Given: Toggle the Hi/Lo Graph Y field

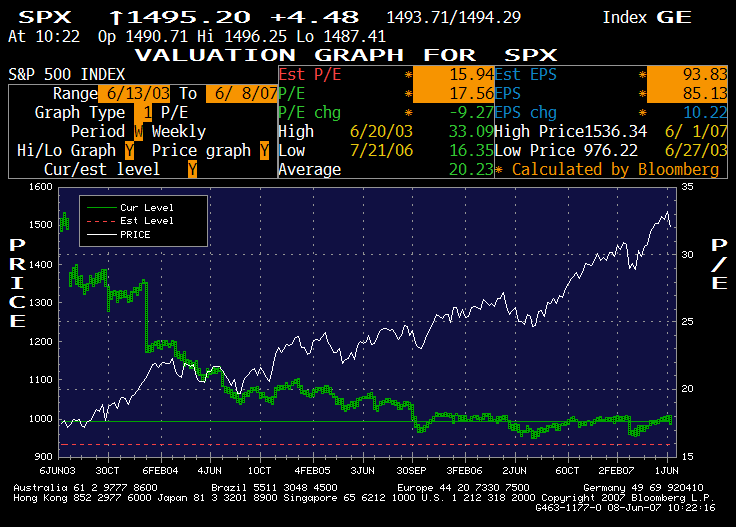Looking at the screenshot, I should tap(130, 150).
